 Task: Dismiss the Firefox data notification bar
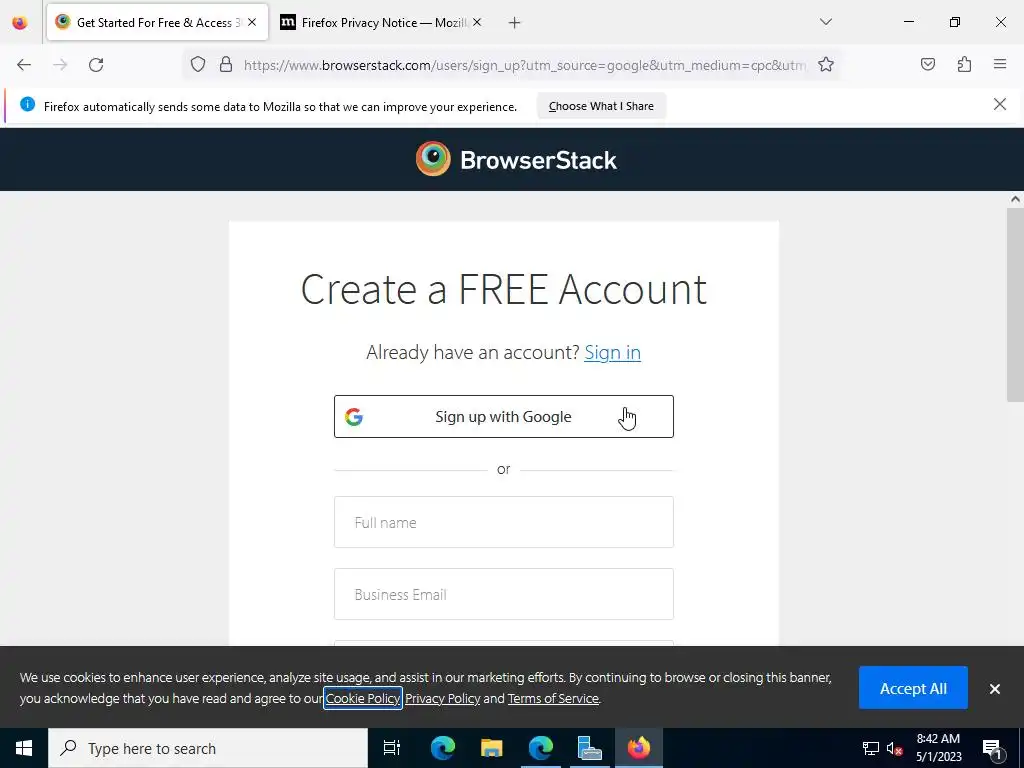coord(999,104)
